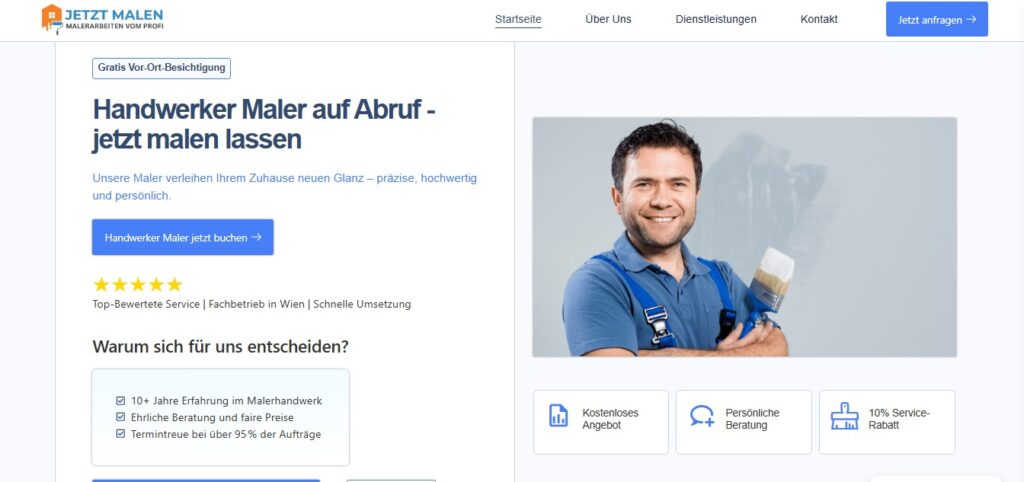This screenshot has height=482, width=1024.
Task: Click the bar chart document icon for Kostenloses Angebot
Action: click(558, 415)
